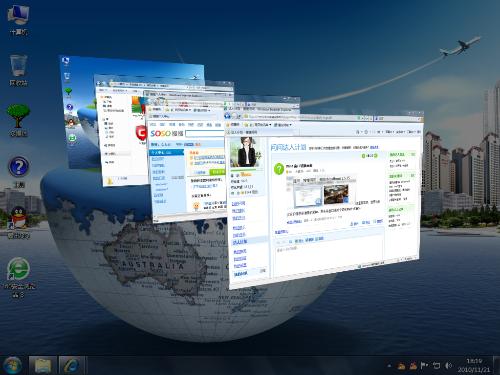
Task: Open Internet Explorer from the taskbar
Action: [x=71, y=365]
